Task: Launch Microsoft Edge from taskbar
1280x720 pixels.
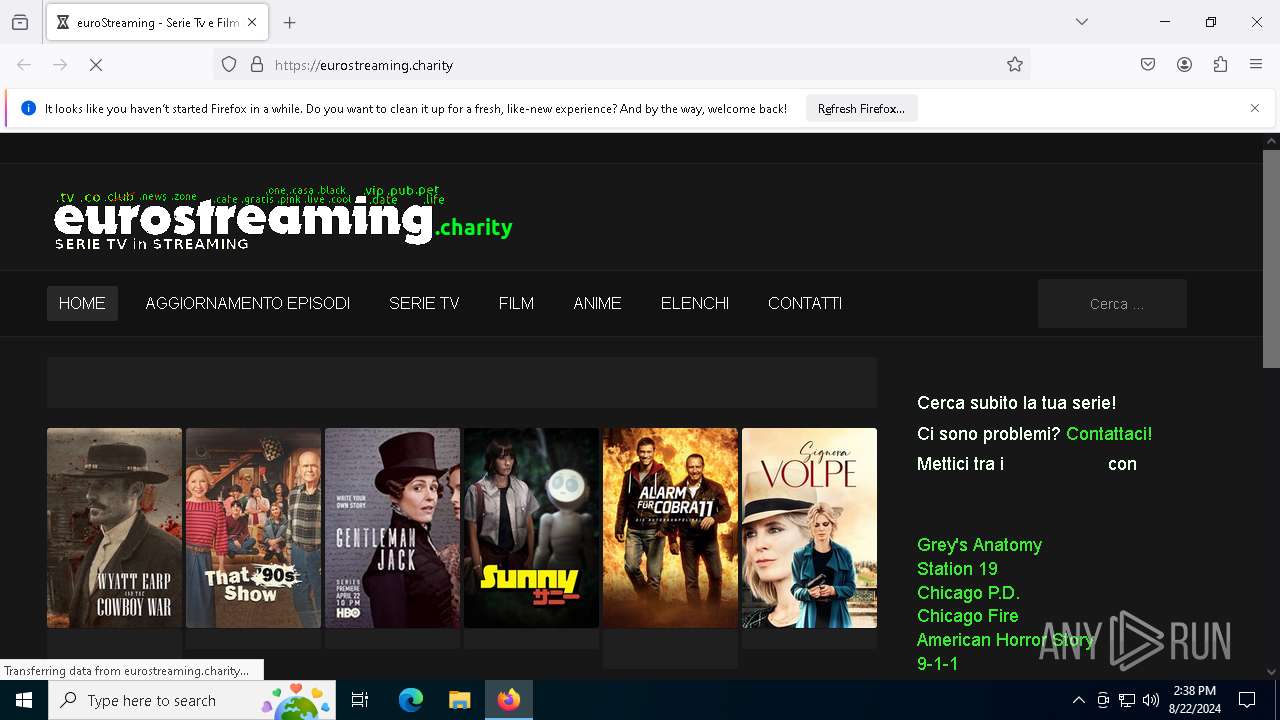Action: pyautogui.click(x=411, y=700)
